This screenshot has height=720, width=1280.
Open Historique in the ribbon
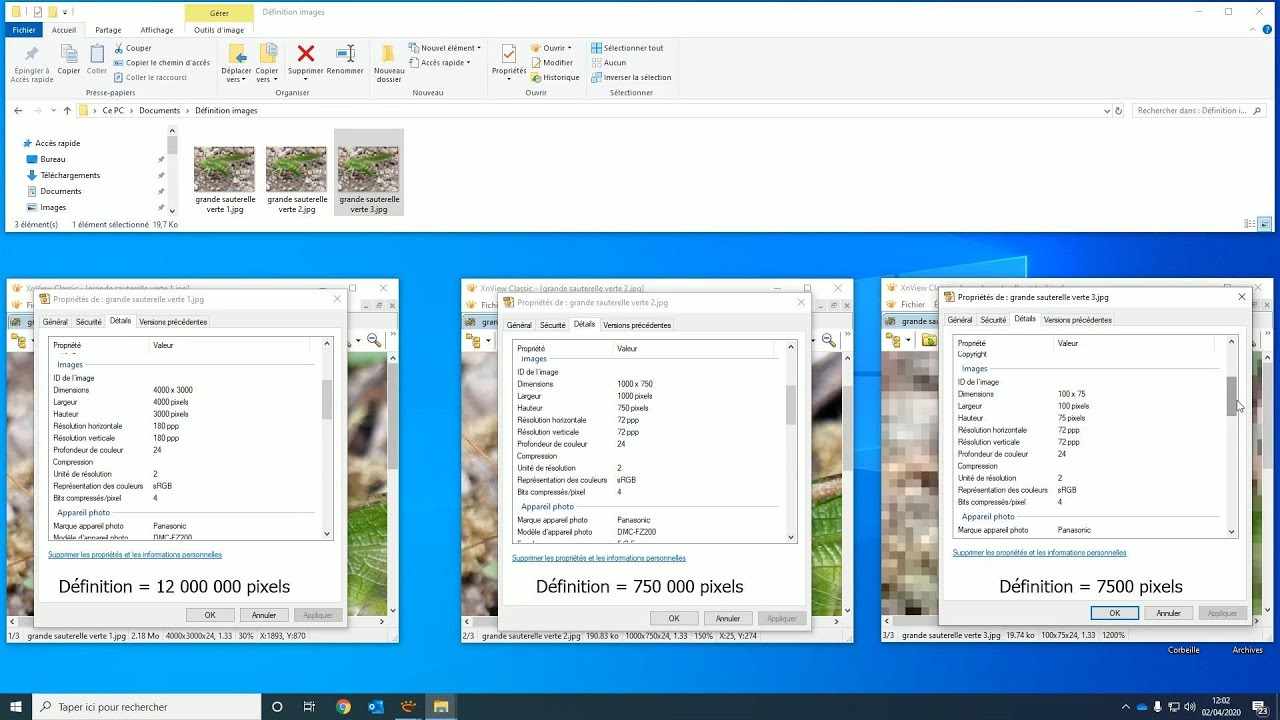pyautogui.click(x=555, y=77)
